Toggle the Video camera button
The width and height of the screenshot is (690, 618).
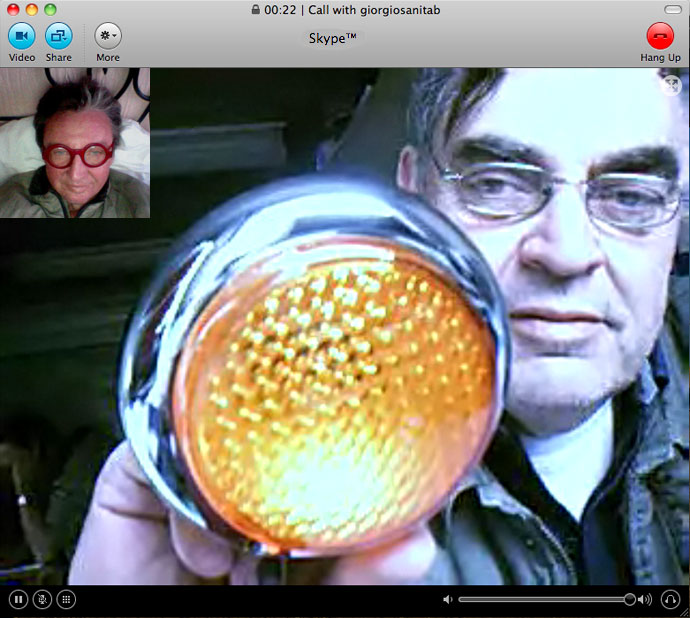pos(22,36)
